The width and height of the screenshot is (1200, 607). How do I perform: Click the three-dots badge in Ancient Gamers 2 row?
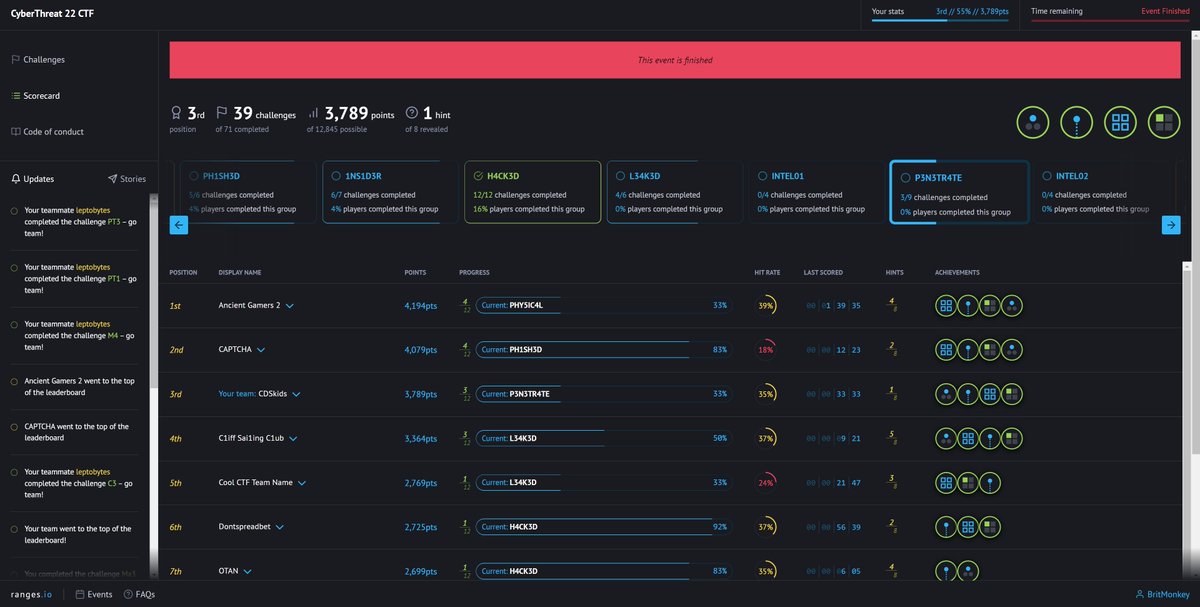(1011, 306)
